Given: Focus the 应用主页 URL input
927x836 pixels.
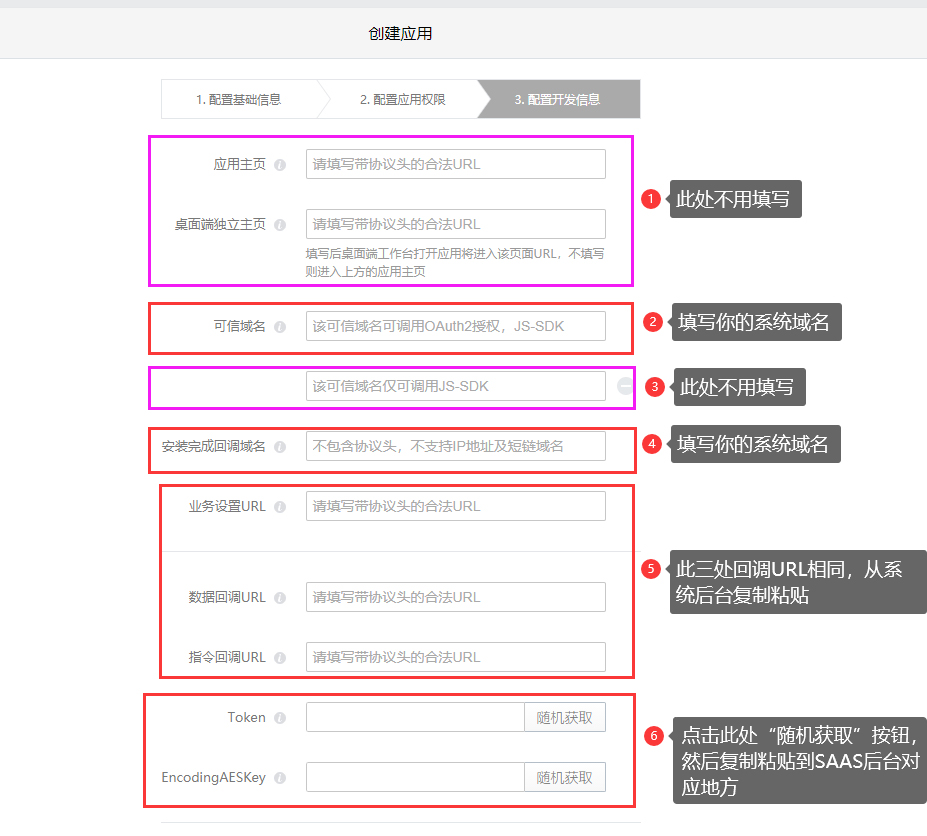Looking at the screenshot, I should pyautogui.click(x=456, y=164).
